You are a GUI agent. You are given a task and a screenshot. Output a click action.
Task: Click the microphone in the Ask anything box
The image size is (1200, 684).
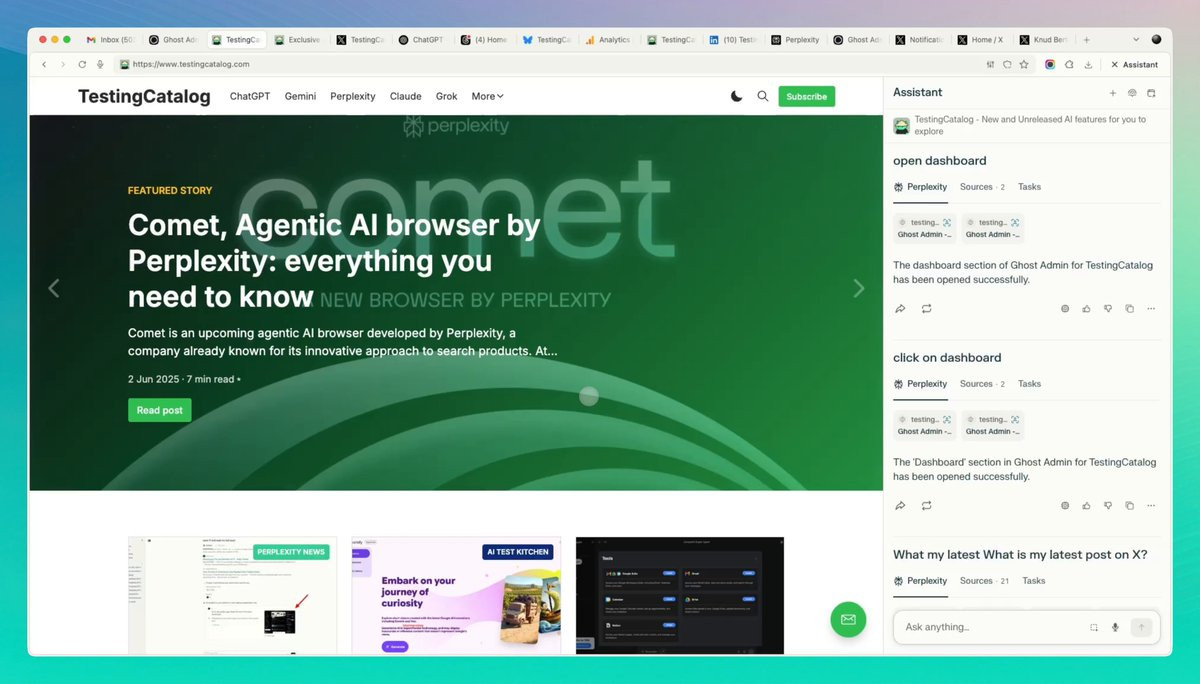pos(1115,627)
